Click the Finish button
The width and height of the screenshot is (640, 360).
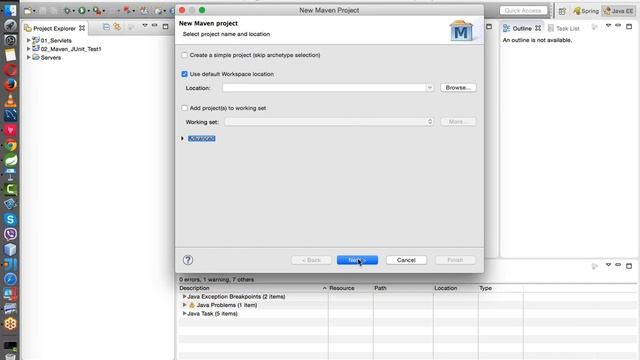pyautogui.click(x=455, y=260)
